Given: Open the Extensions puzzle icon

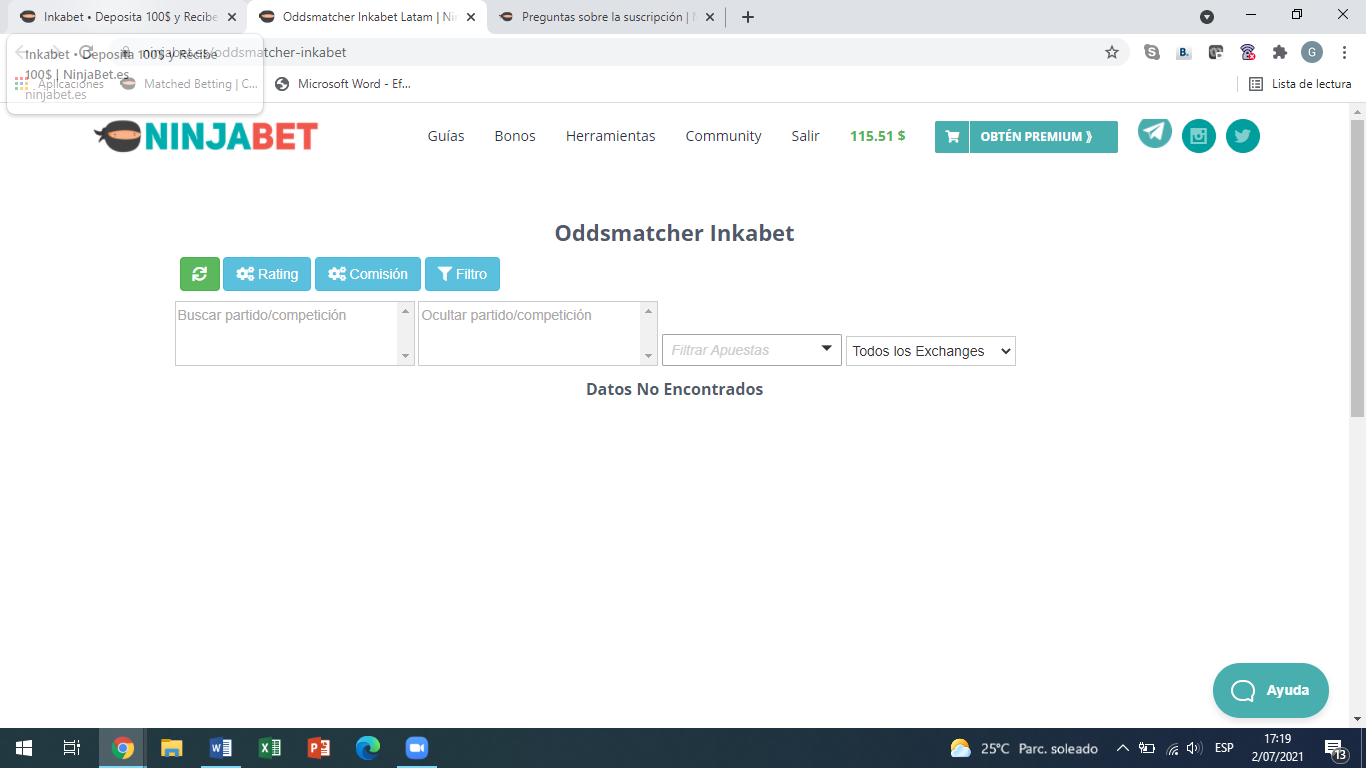Looking at the screenshot, I should (1280, 52).
